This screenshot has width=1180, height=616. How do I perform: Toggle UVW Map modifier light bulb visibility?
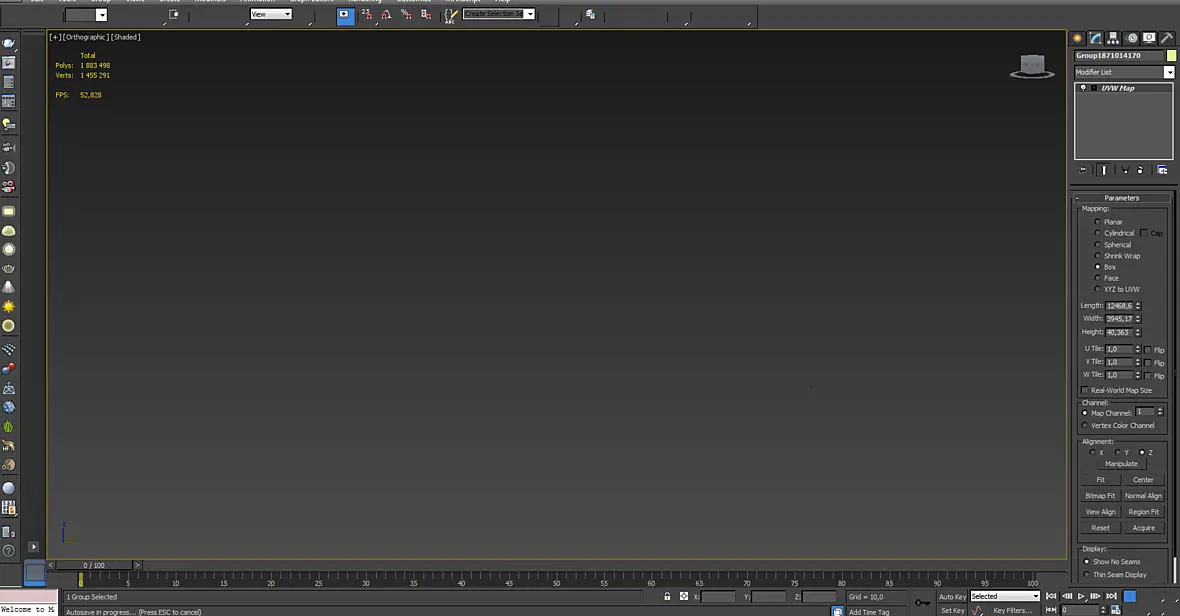point(1083,88)
